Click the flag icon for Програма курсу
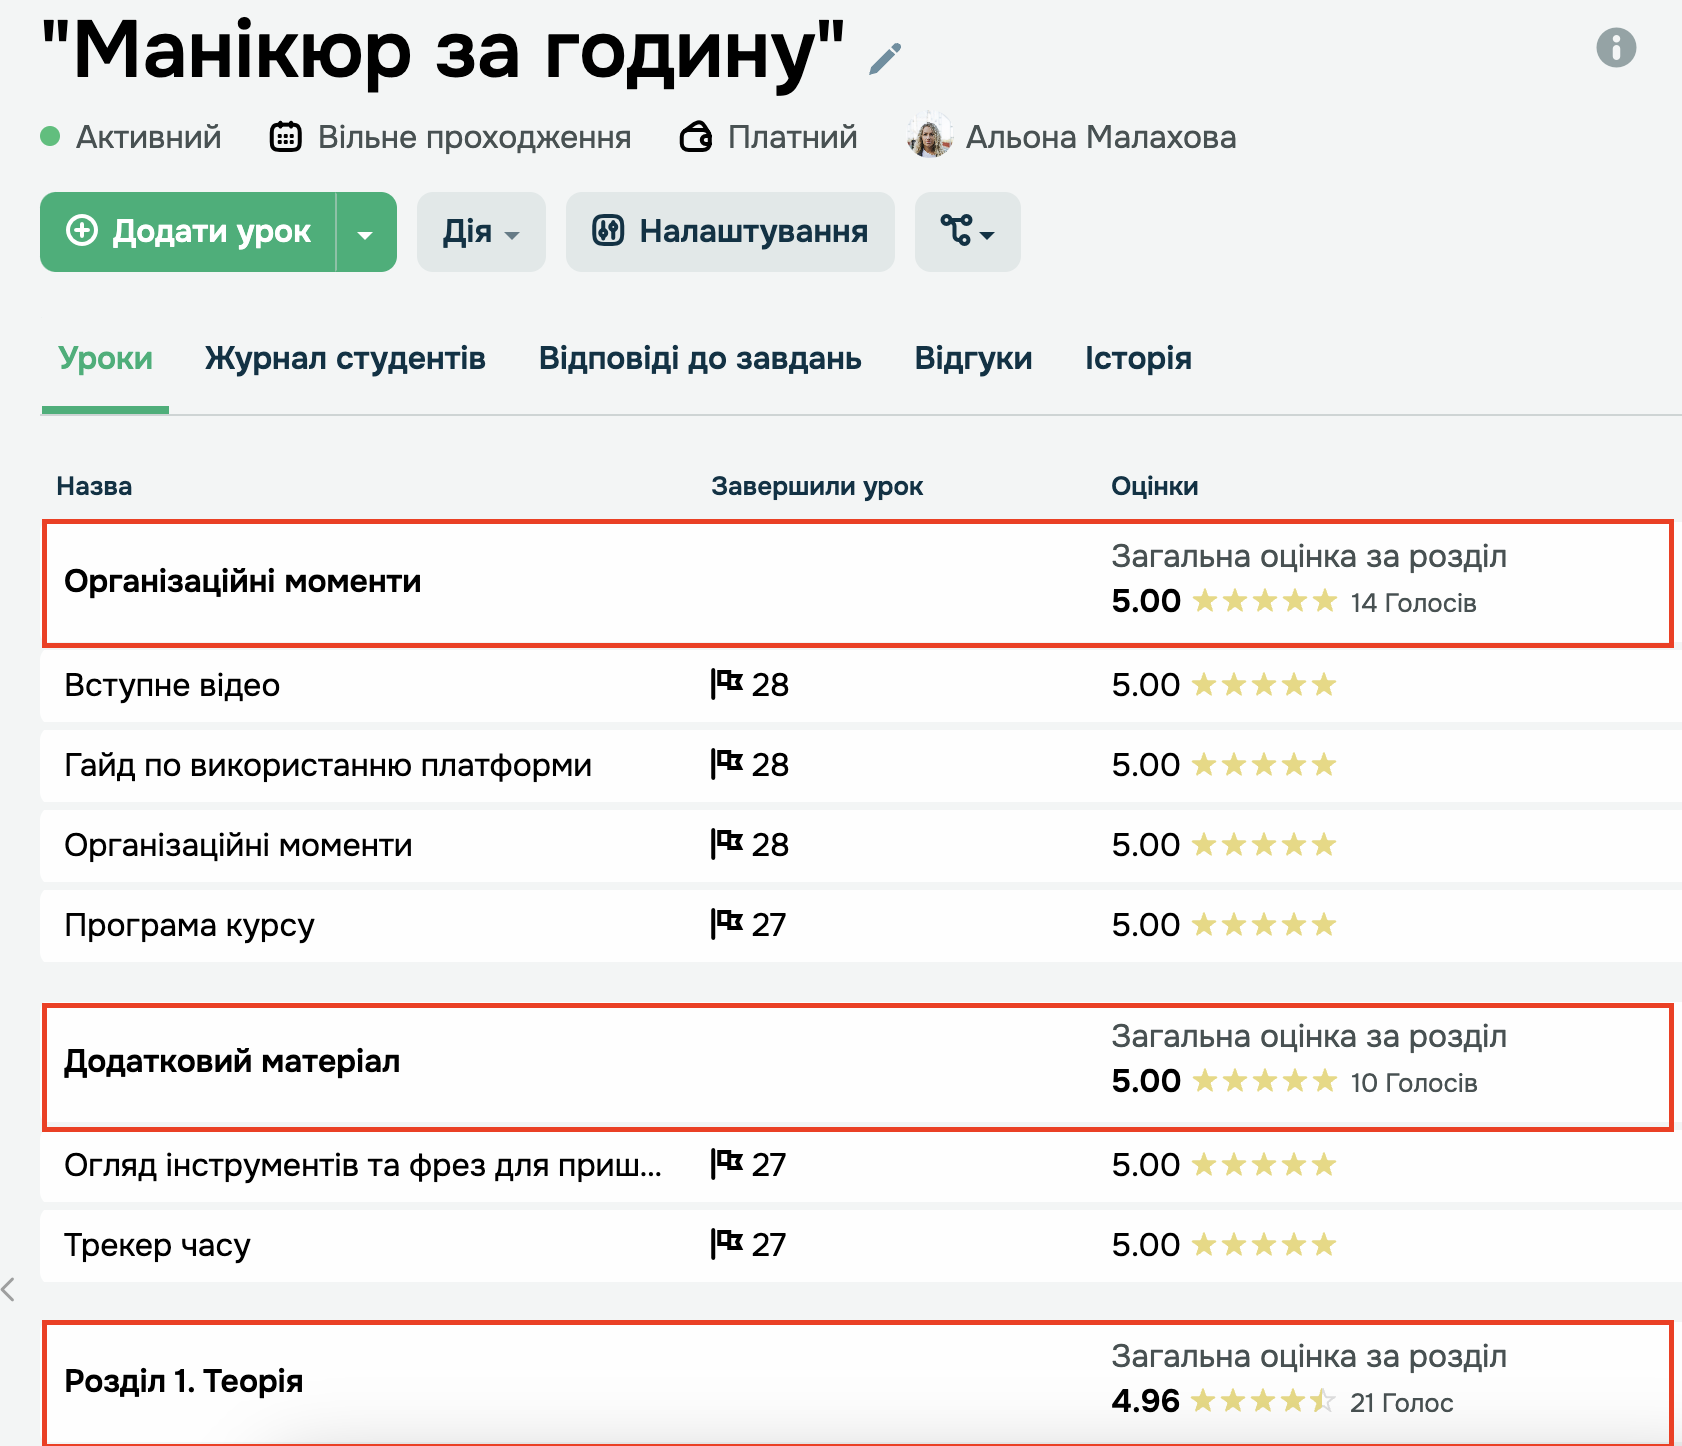 pos(727,924)
